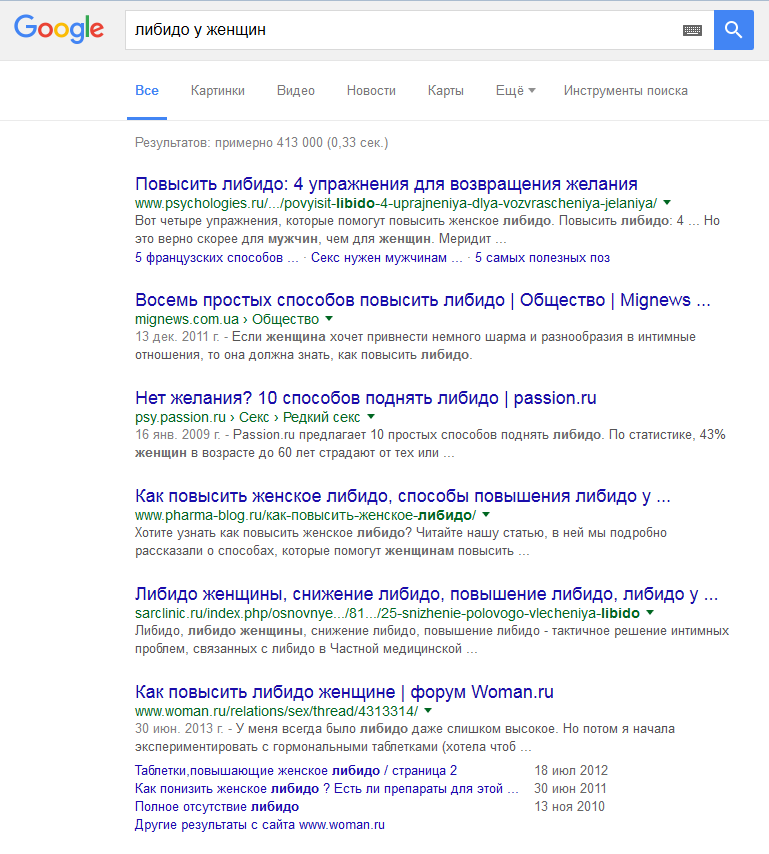Open result "Восемь простых способов повысить либидо"
Screen dimensions: 769x854
click(423, 300)
